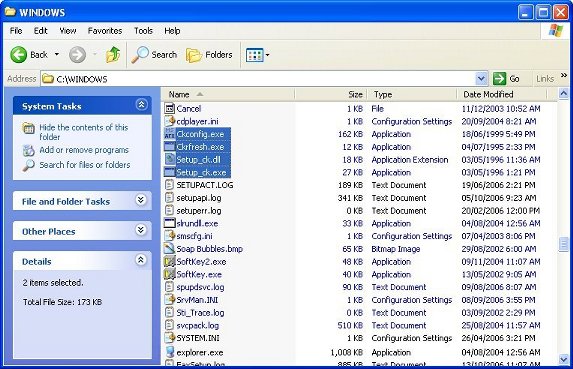Open the Search pane

click(154, 55)
